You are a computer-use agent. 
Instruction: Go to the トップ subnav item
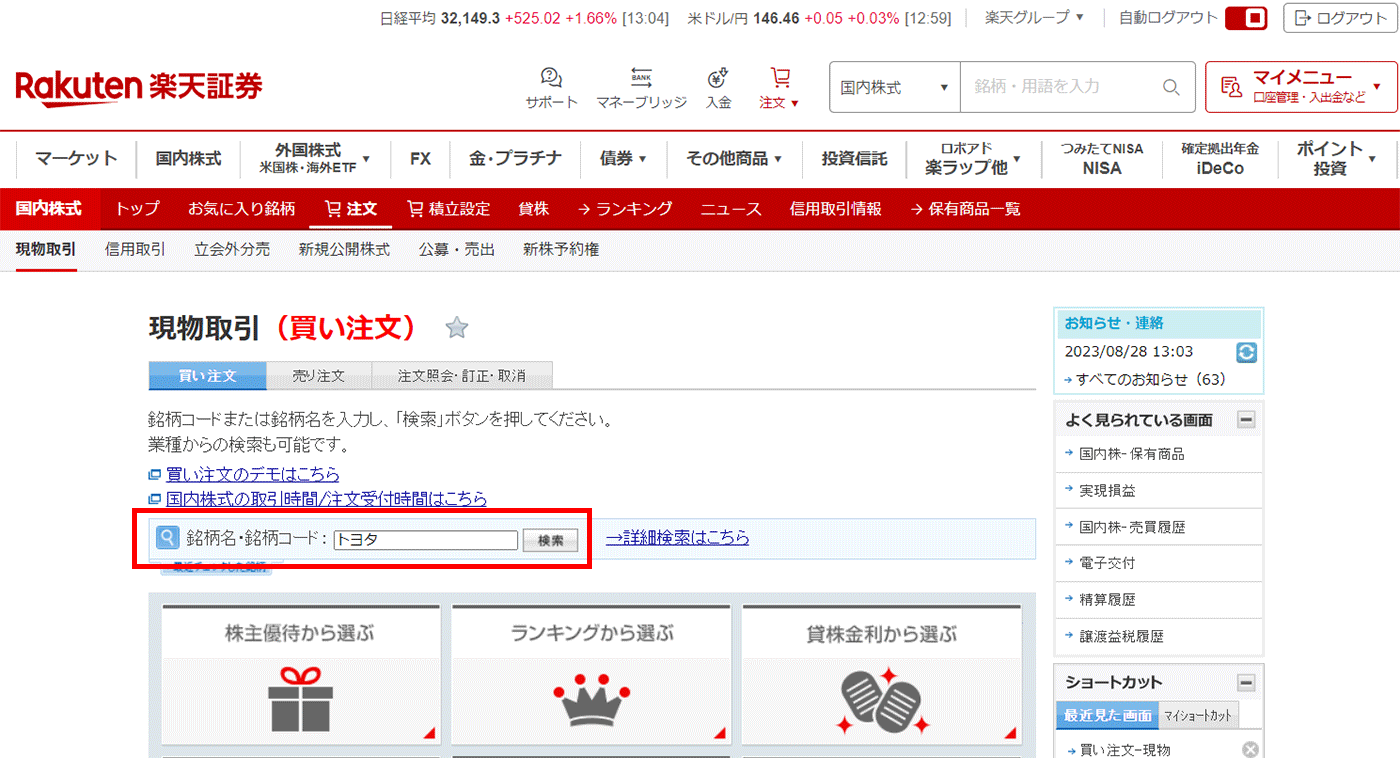[x=137, y=209]
